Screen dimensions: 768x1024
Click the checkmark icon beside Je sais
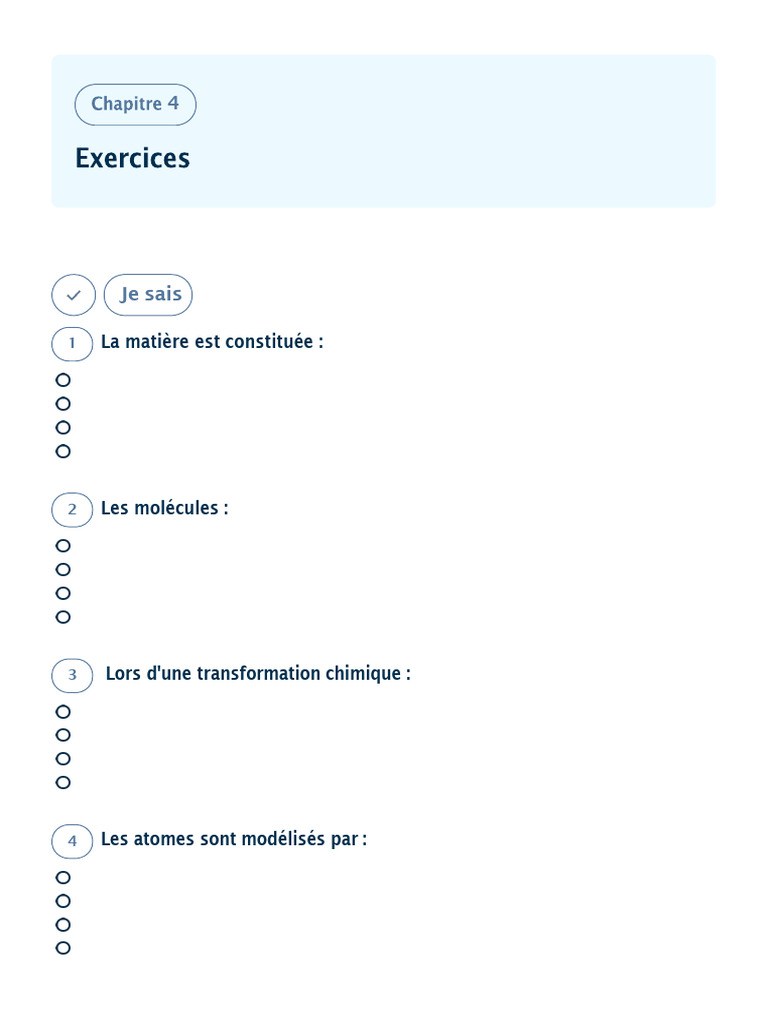pyautogui.click(x=73, y=295)
